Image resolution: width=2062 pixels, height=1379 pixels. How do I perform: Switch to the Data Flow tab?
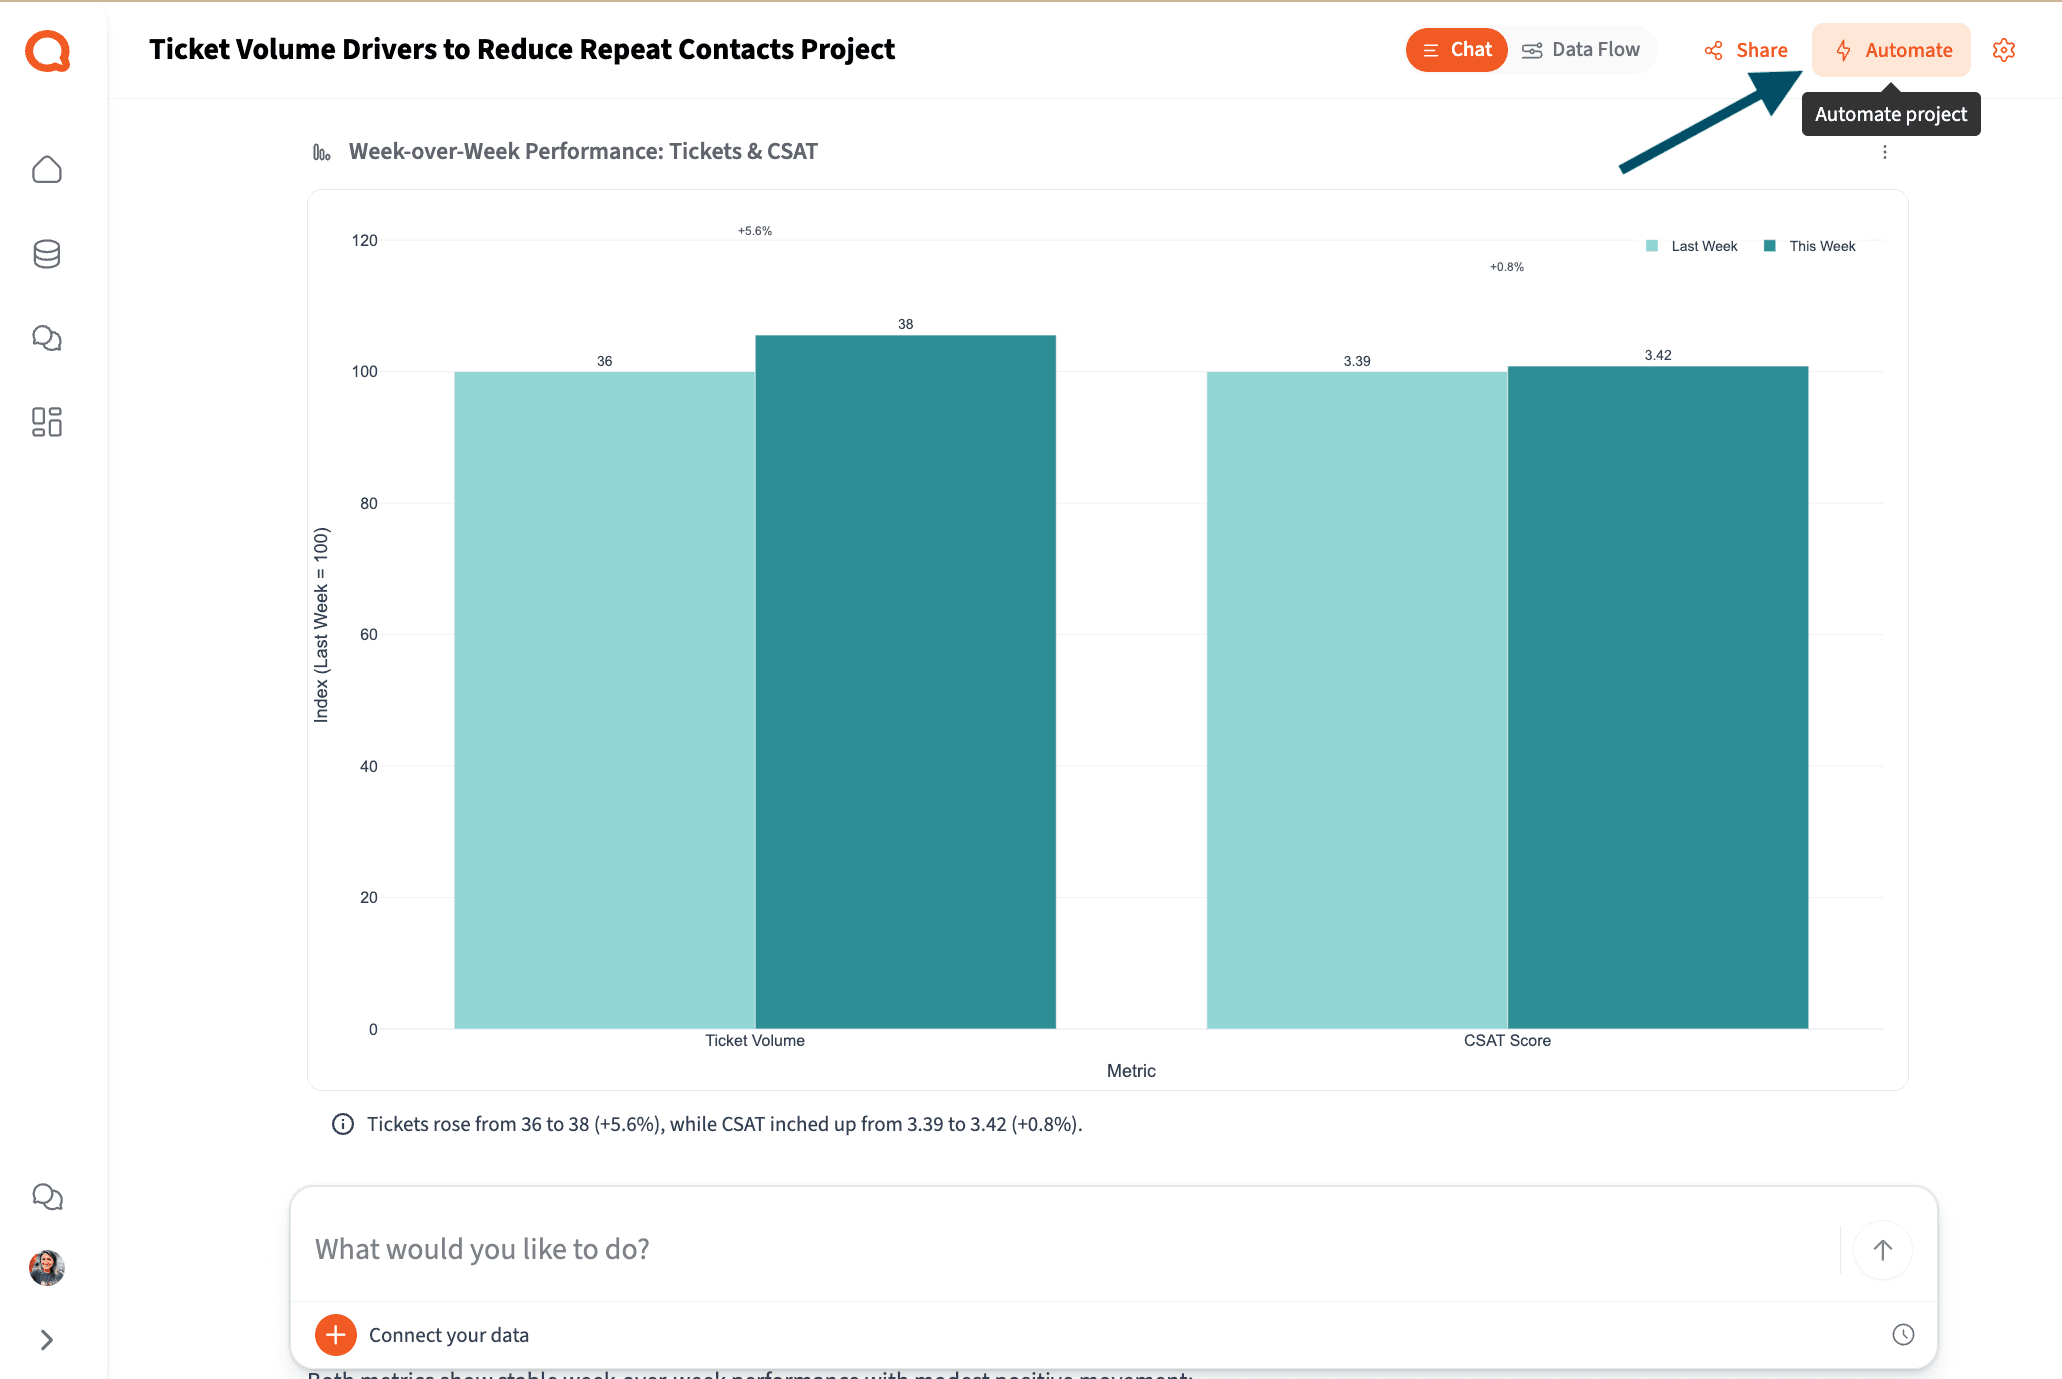[x=1582, y=49]
